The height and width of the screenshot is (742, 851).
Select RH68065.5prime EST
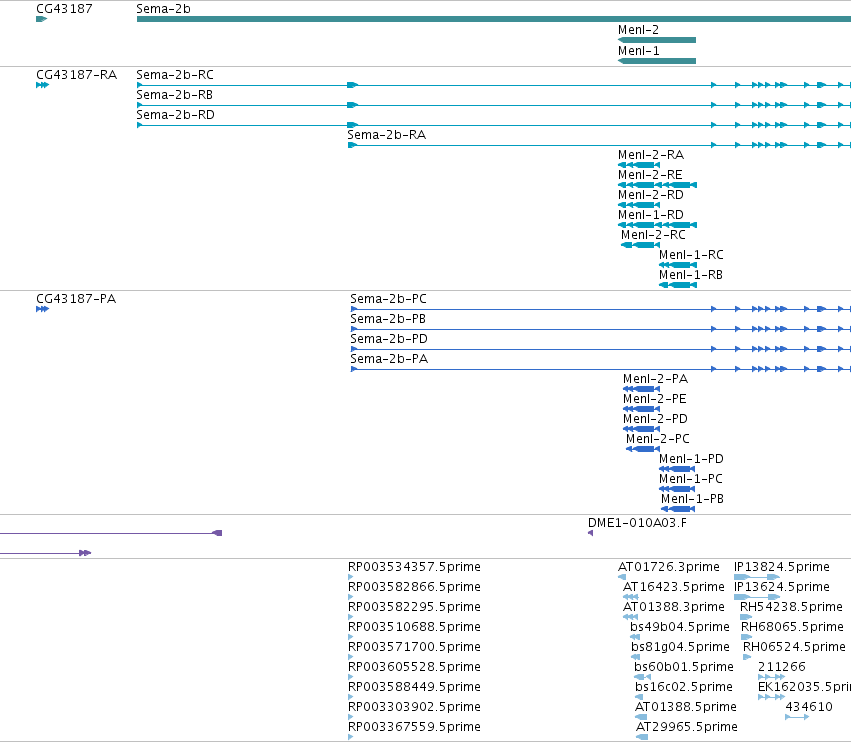(747, 637)
